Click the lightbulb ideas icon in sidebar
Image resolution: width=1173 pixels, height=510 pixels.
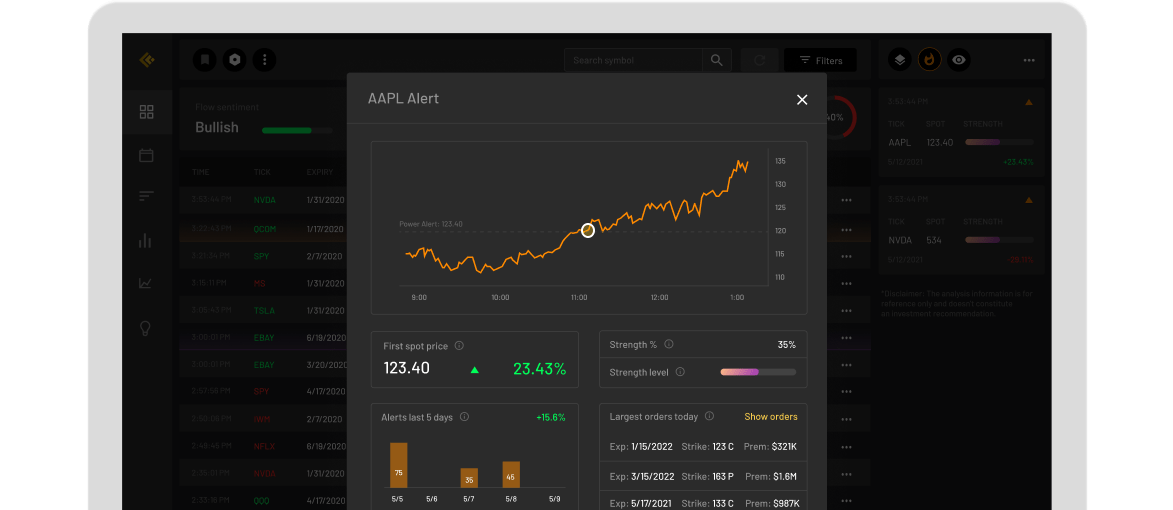[x=146, y=328]
